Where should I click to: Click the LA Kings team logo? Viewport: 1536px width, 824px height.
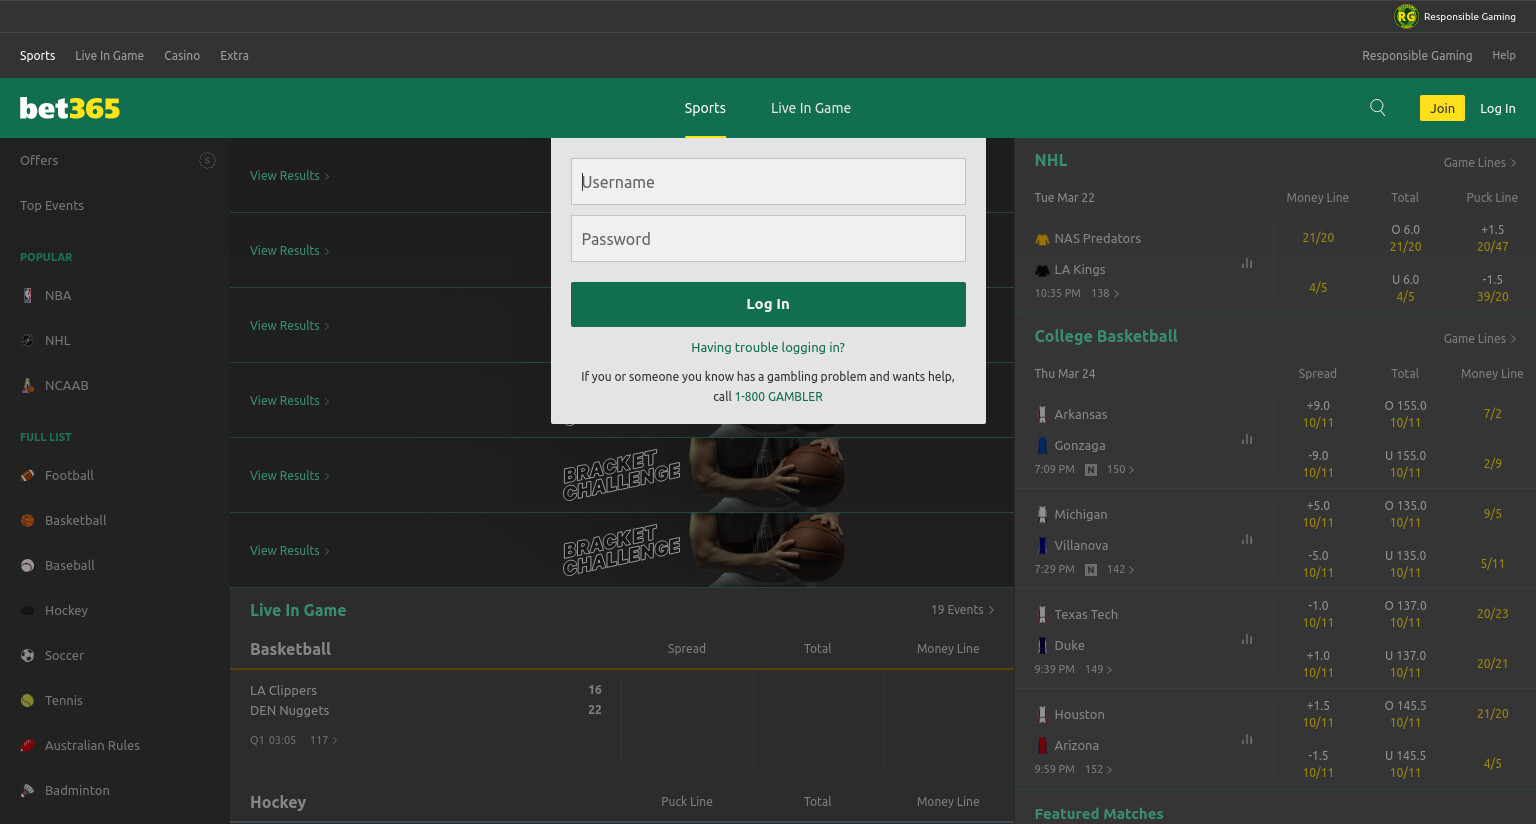coord(1042,270)
